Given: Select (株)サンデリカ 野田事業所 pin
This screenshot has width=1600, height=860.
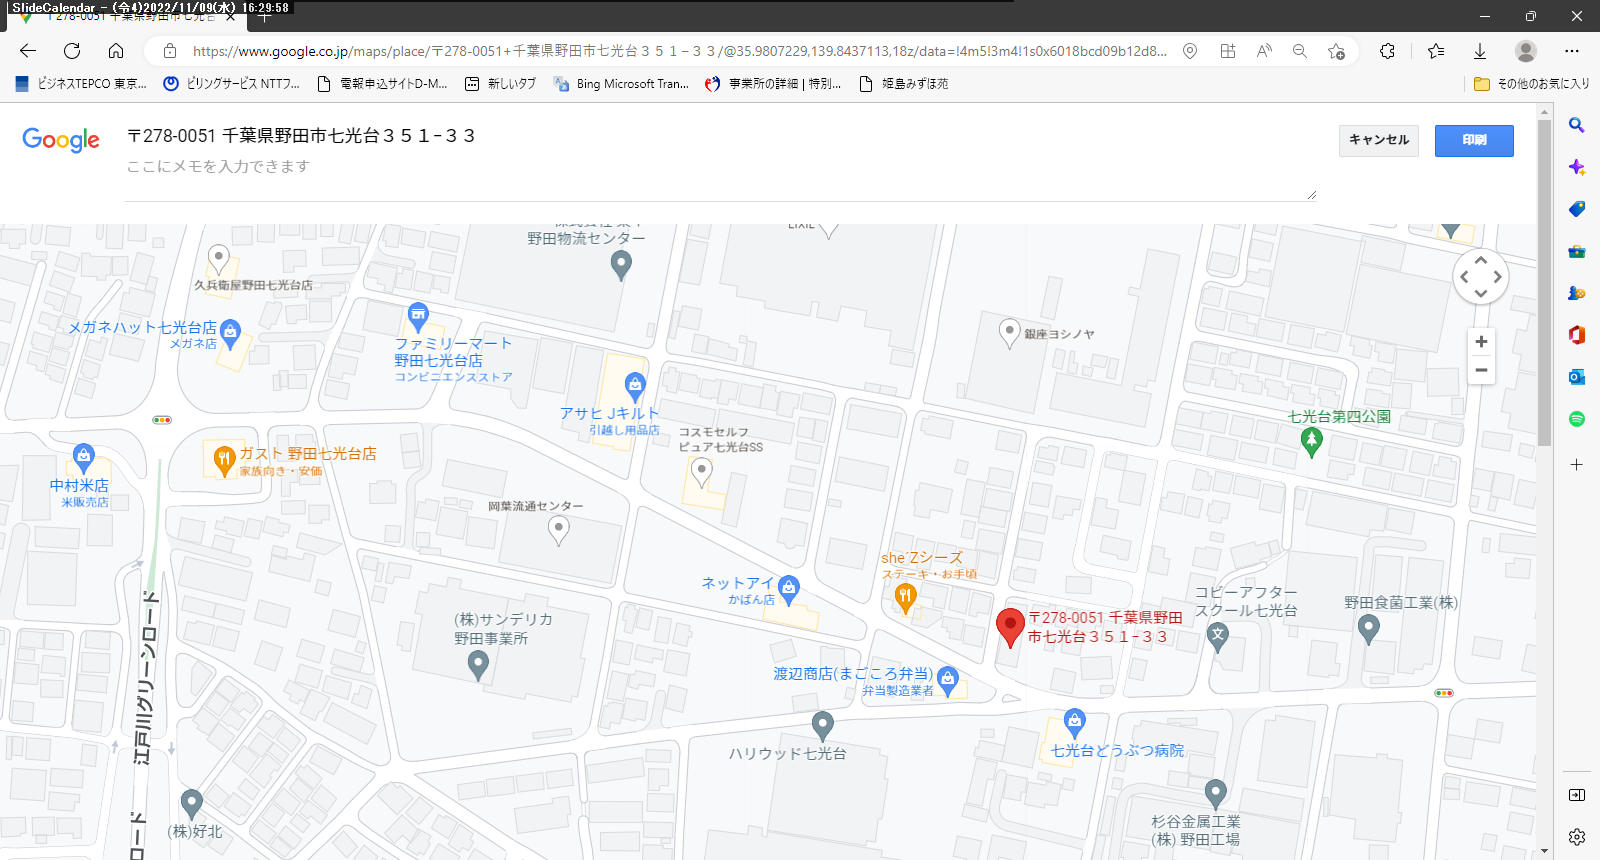Looking at the screenshot, I should pos(478,666).
